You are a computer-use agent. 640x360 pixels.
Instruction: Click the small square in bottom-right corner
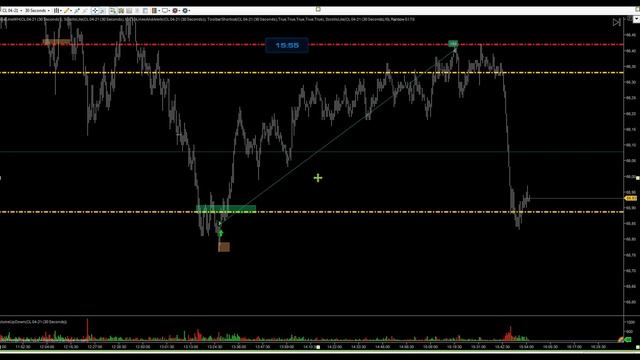tap(638, 347)
